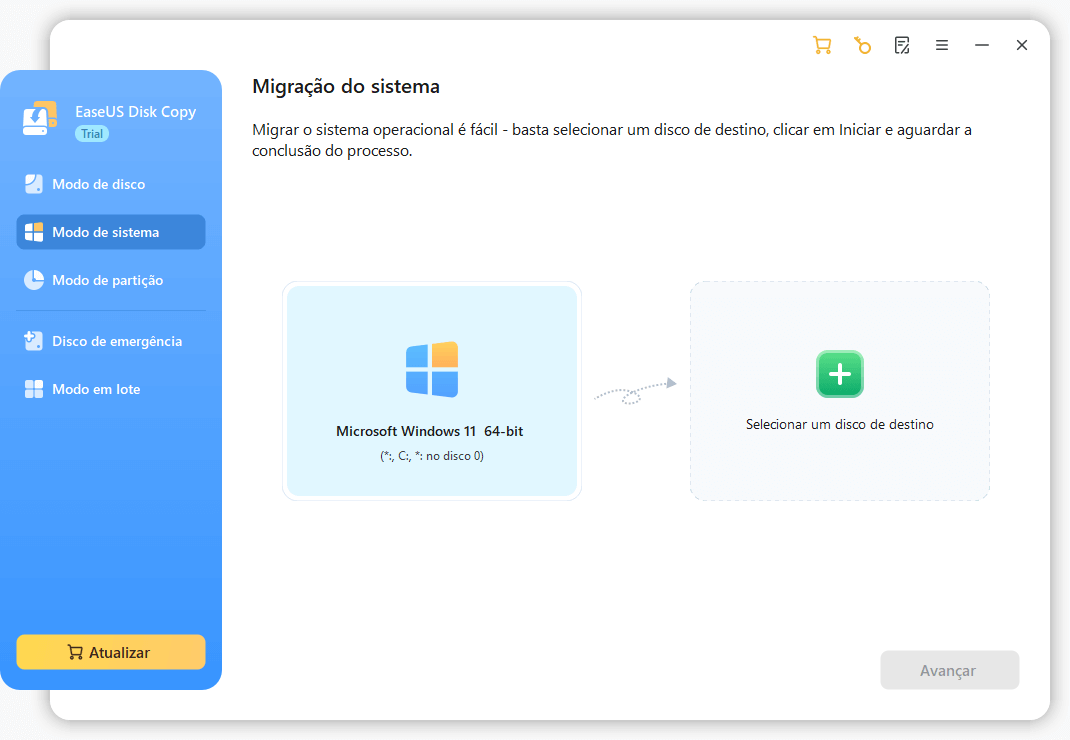Click the Trial badge under app name

92,134
